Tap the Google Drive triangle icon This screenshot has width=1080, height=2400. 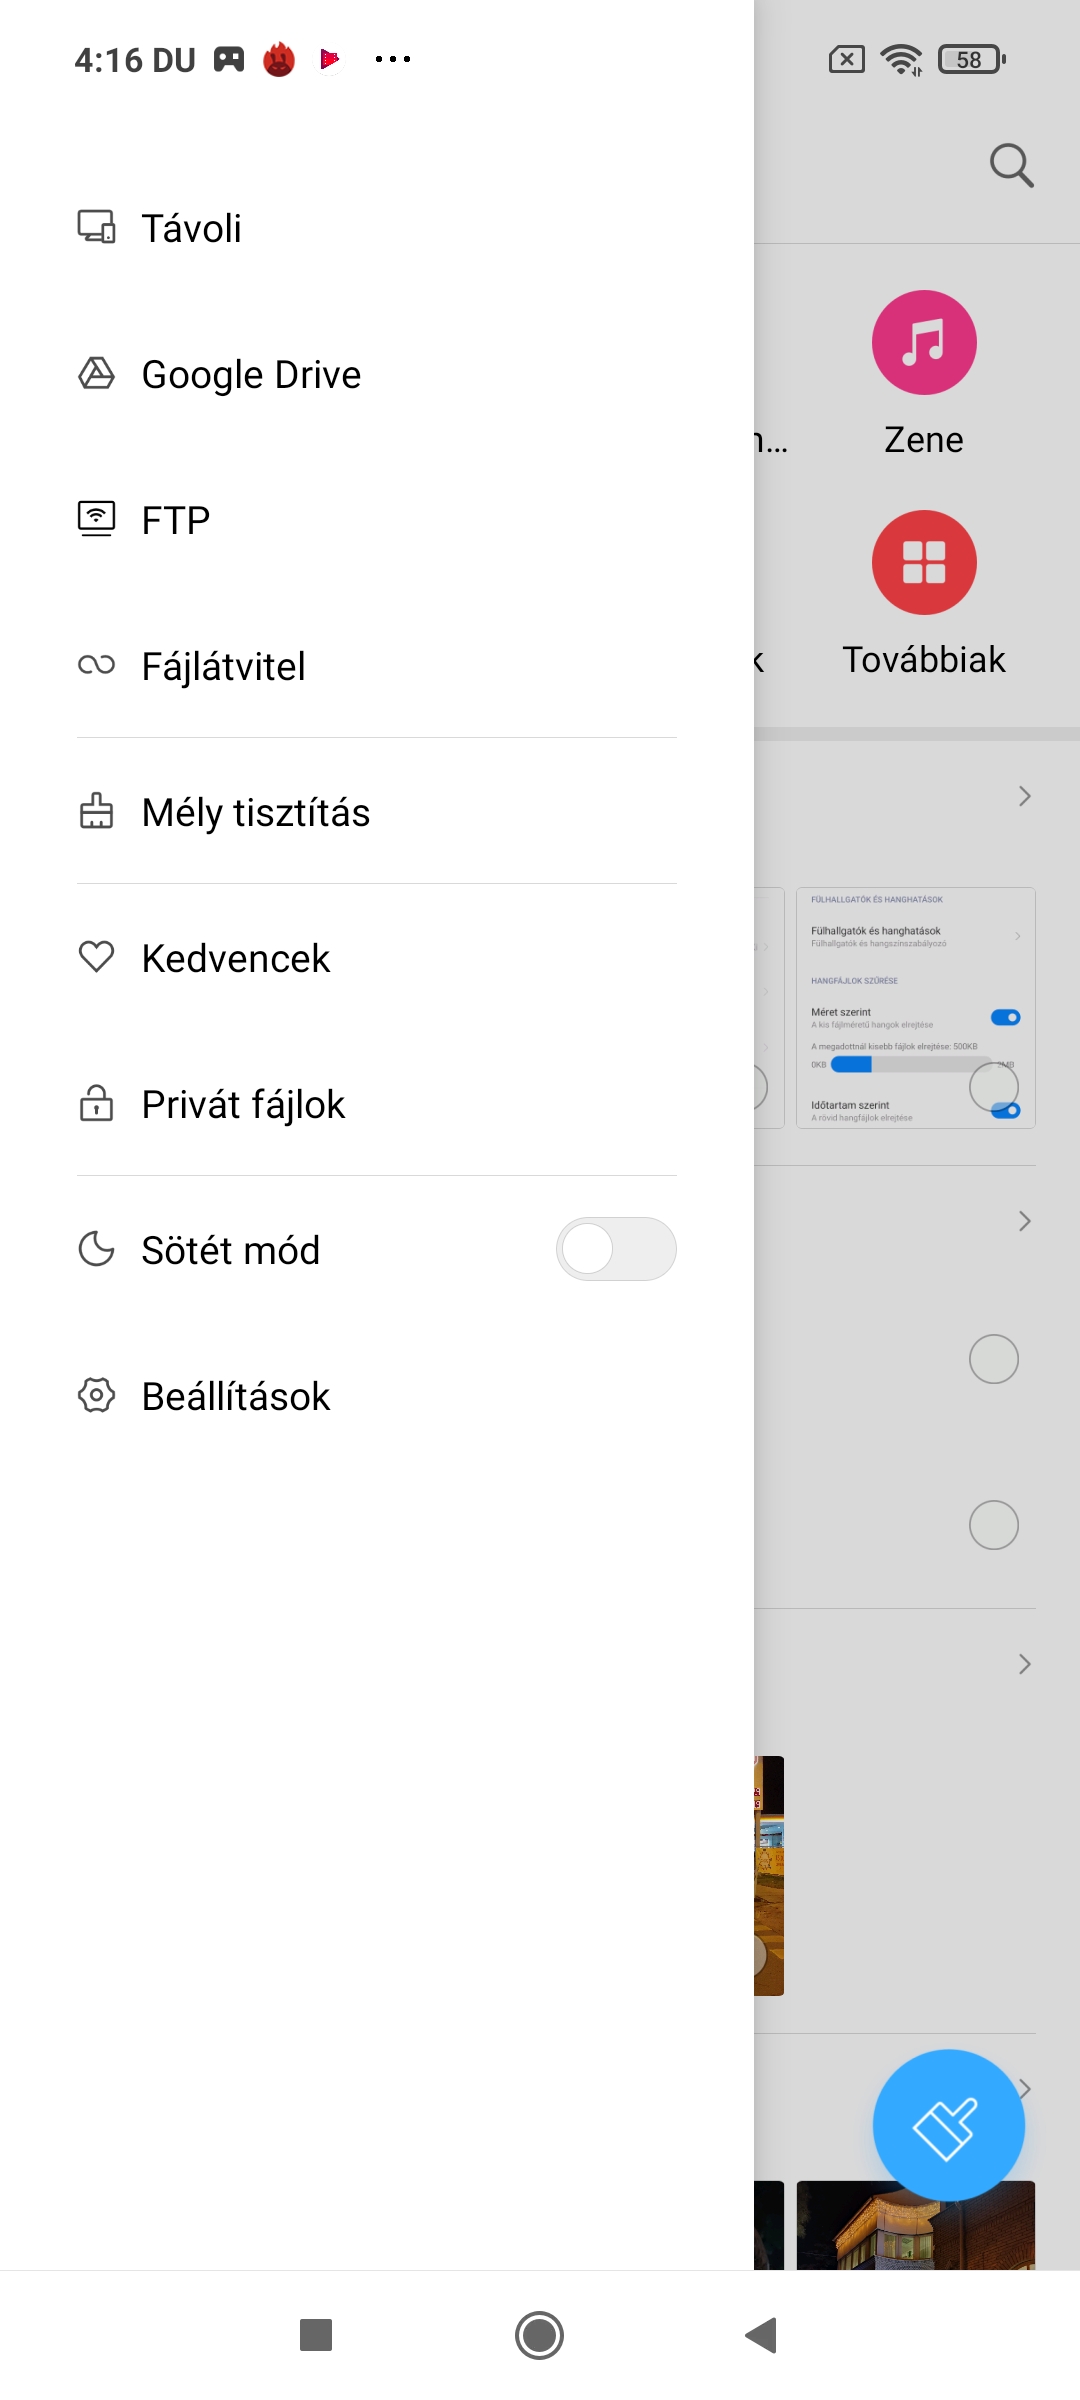pos(96,374)
